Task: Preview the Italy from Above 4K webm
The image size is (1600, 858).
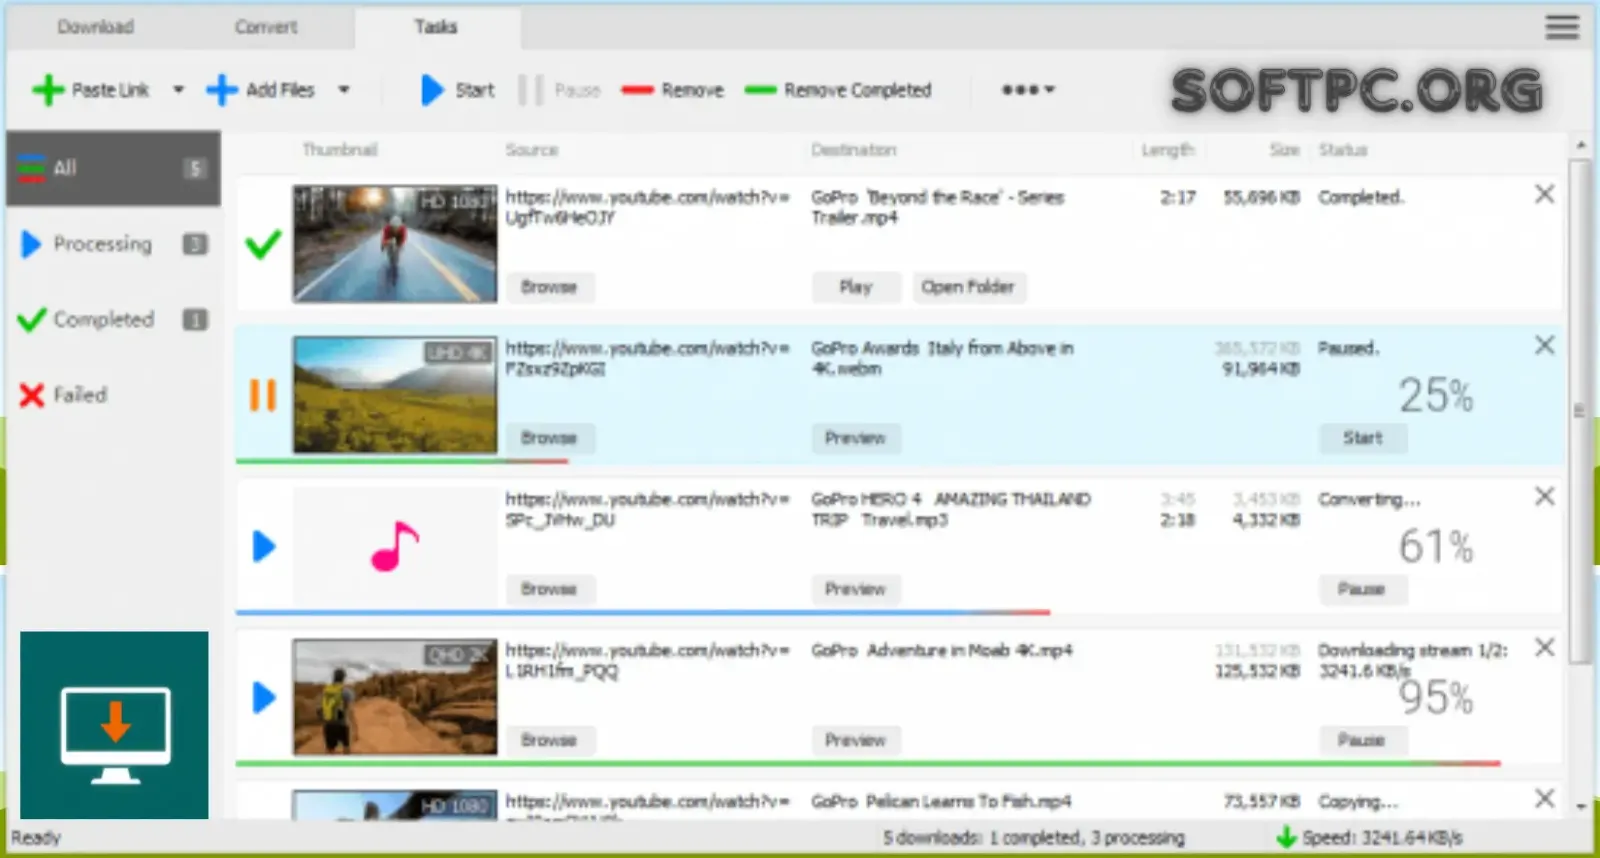Action: [x=855, y=438]
